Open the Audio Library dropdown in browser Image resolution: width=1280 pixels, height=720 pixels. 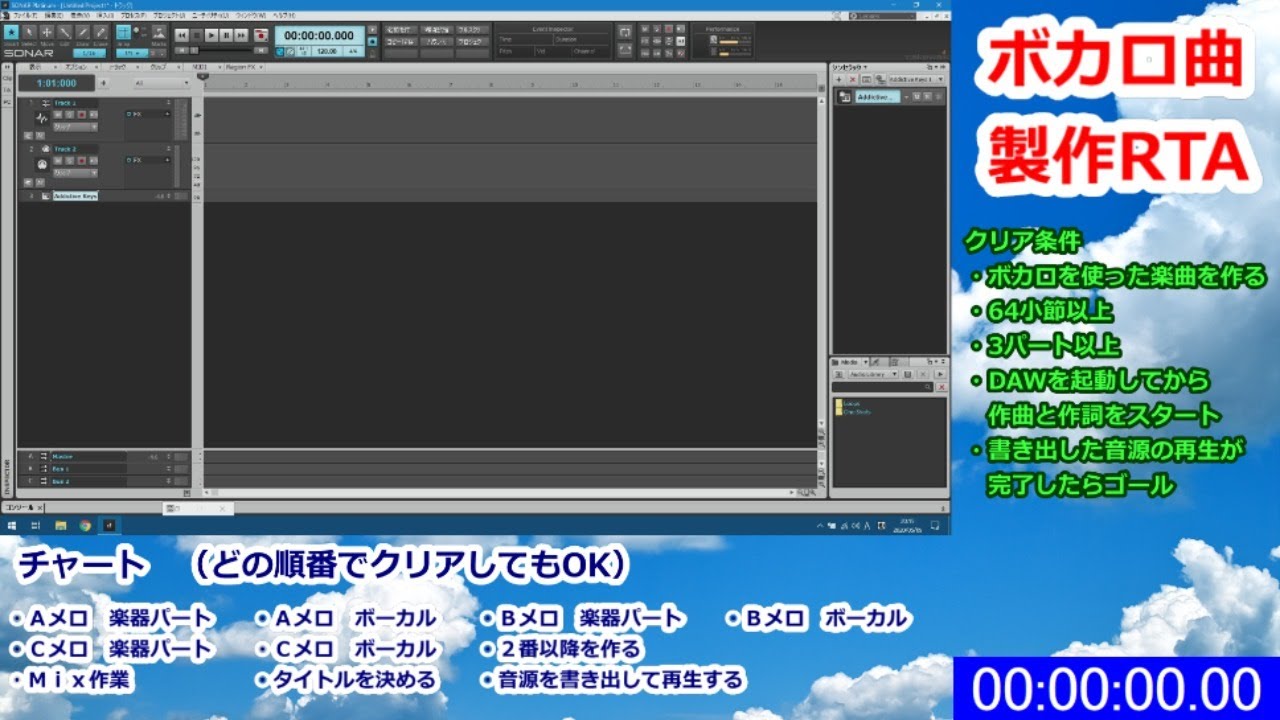(x=873, y=374)
